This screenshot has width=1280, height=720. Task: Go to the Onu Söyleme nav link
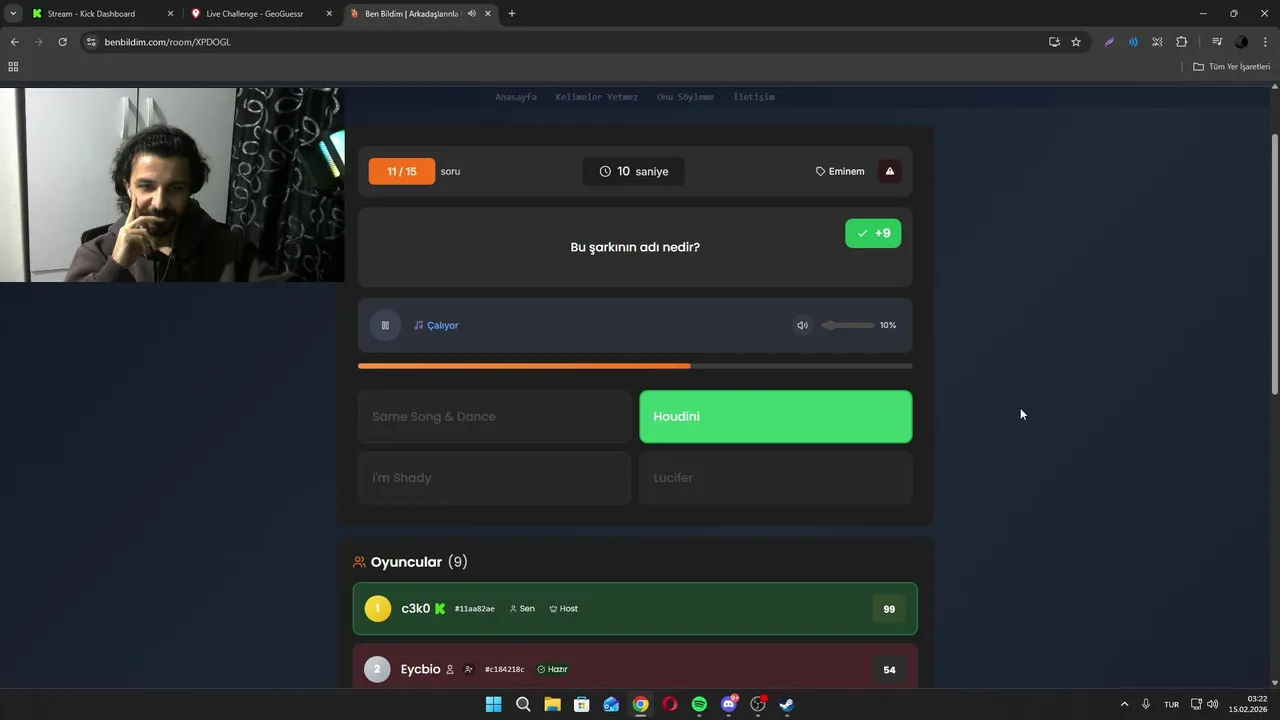pyautogui.click(x=685, y=97)
